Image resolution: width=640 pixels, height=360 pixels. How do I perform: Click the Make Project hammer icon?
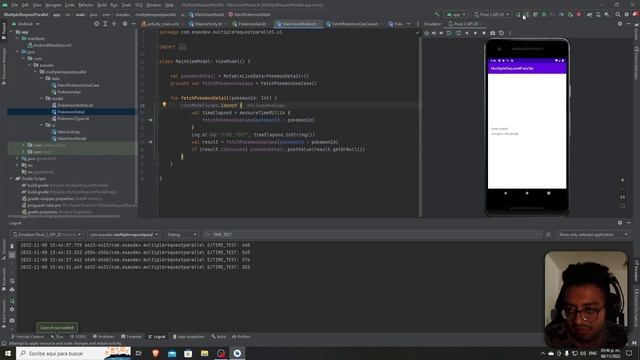pyautogui.click(x=437, y=14)
